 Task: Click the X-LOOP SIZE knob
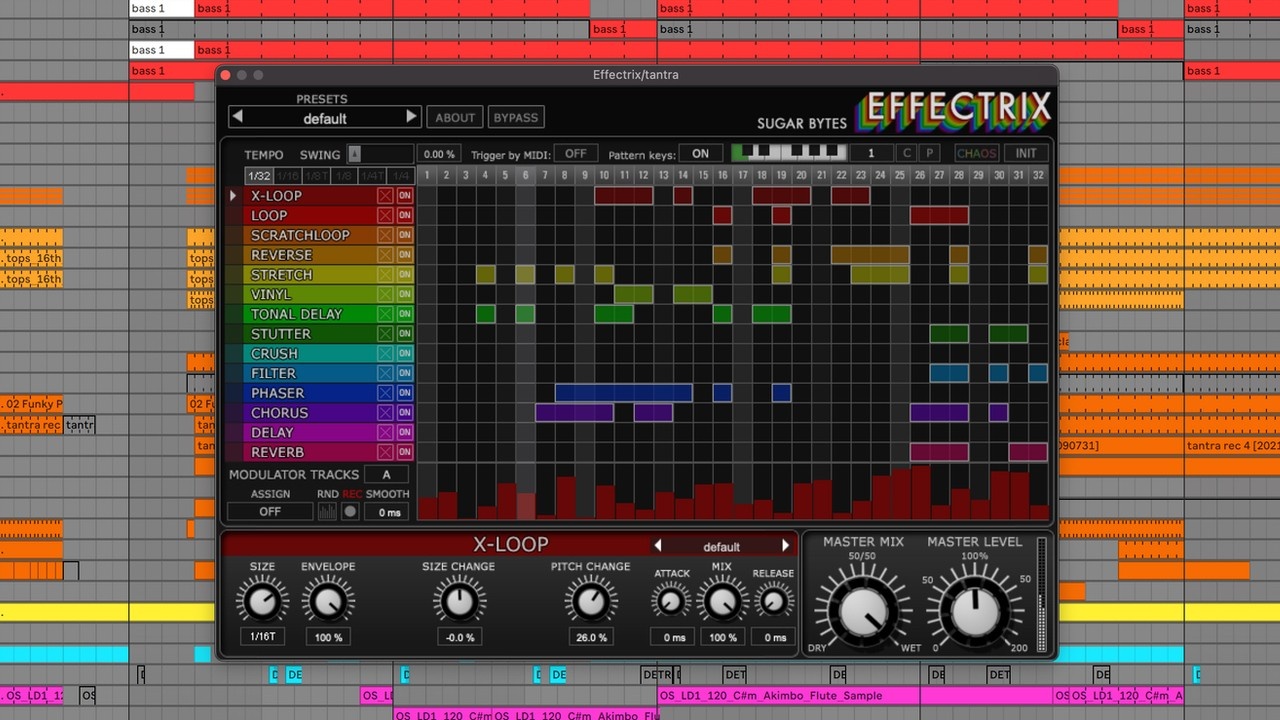click(x=262, y=601)
